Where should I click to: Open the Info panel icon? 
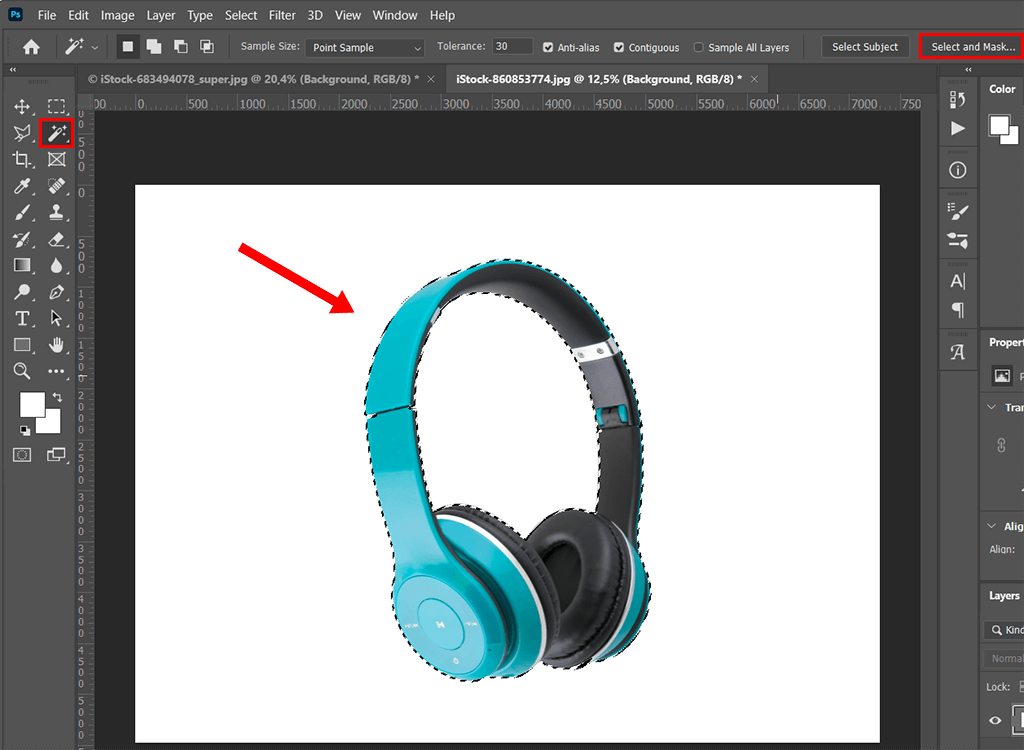tap(957, 171)
